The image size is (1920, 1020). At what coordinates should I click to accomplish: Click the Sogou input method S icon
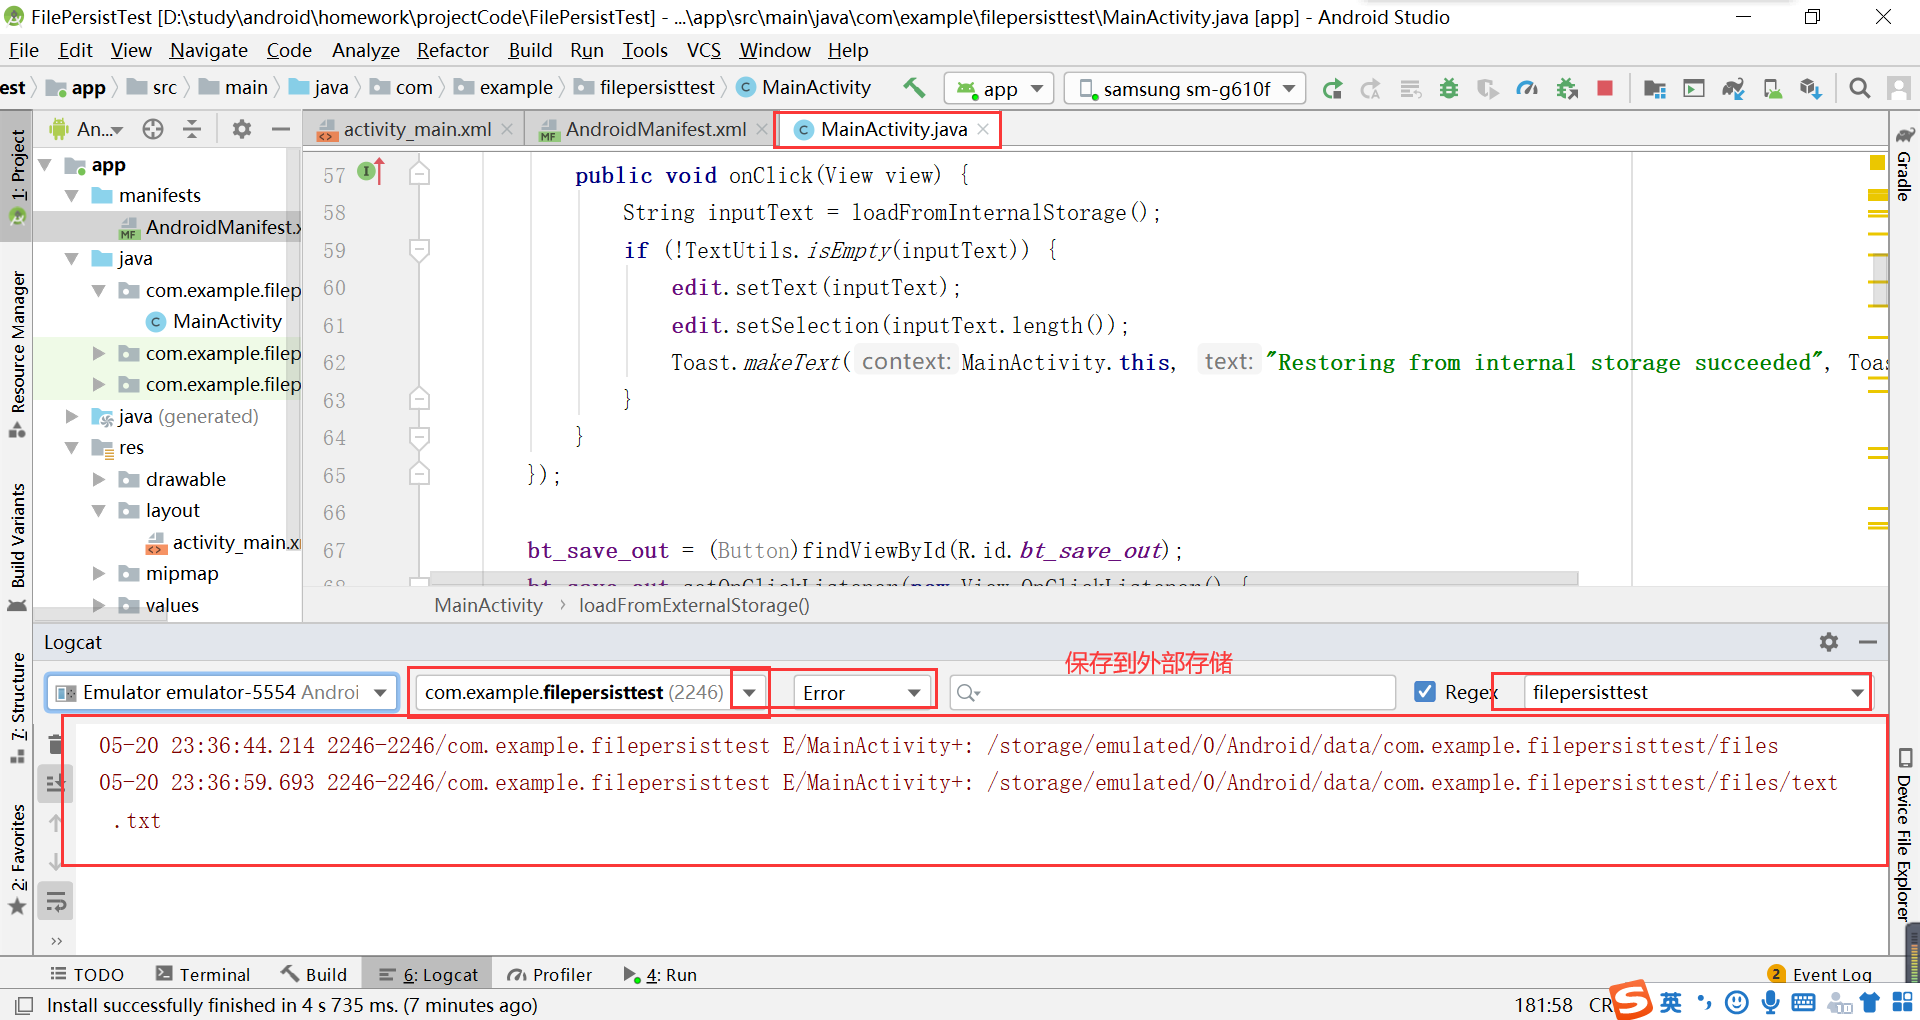(1632, 1001)
